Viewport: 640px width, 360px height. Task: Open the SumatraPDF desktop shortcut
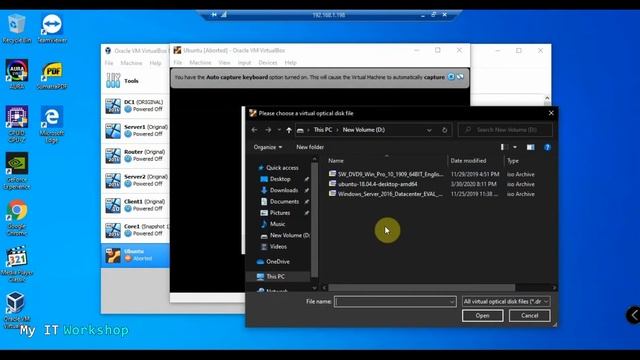(x=52, y=76)
